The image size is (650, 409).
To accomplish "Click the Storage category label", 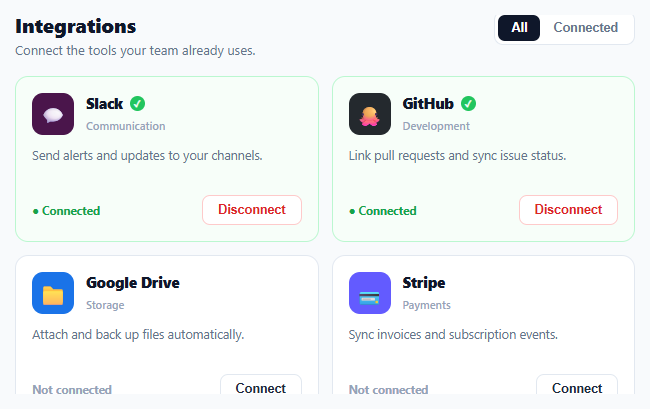I will coord(105,305).
